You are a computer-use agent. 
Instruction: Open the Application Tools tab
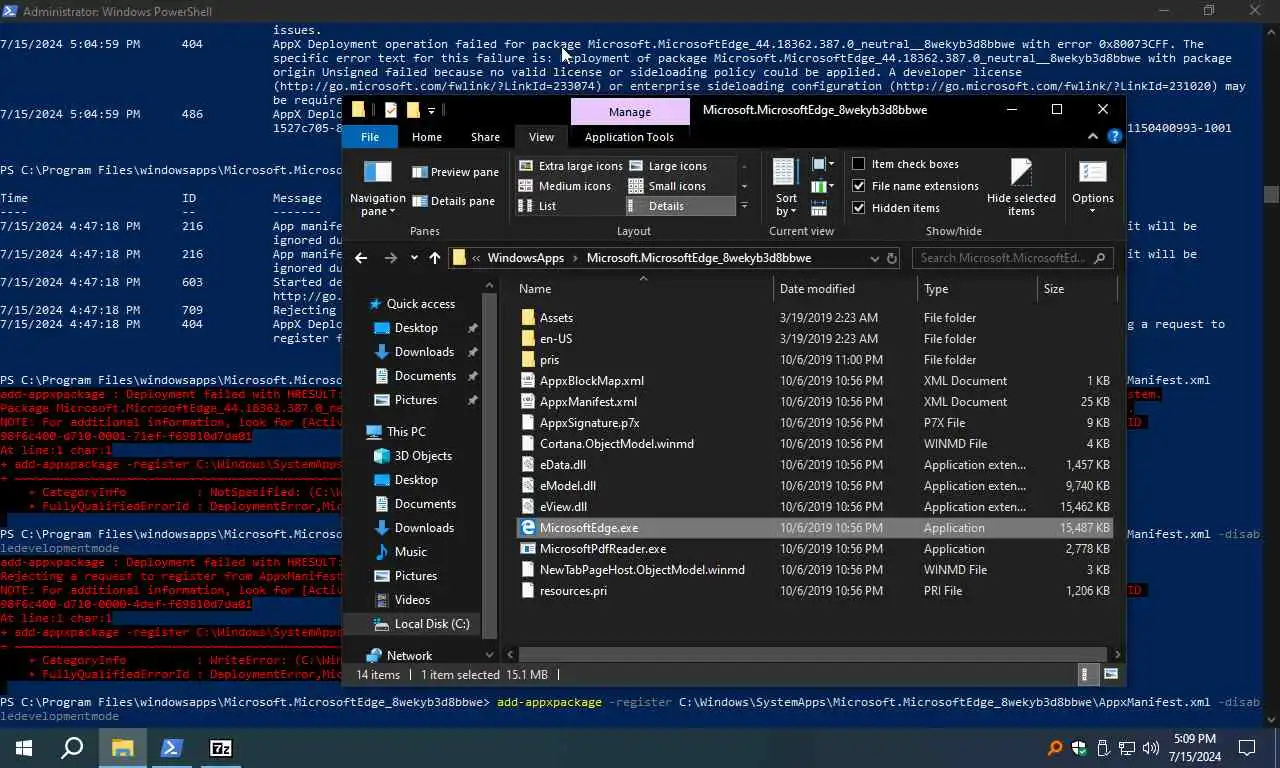pyautogui.click(x=629, y=137)
